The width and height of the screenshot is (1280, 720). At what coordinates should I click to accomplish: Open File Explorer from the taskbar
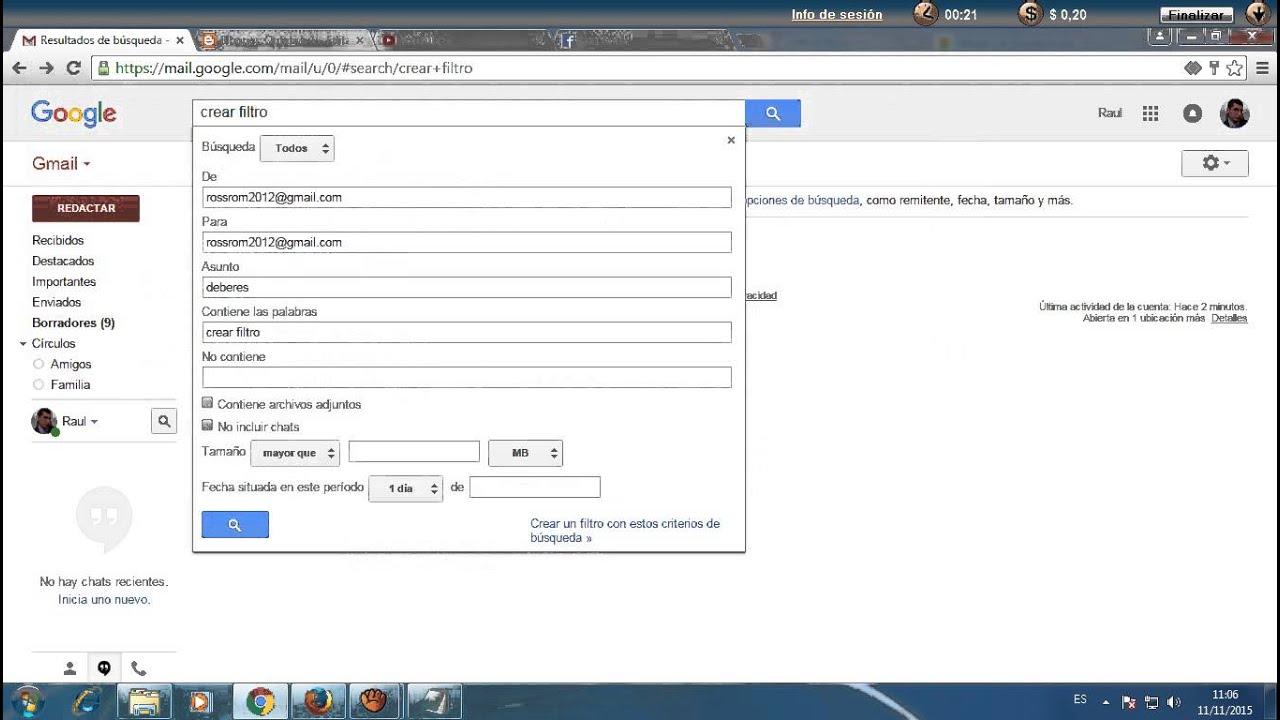tap(145, 701)
